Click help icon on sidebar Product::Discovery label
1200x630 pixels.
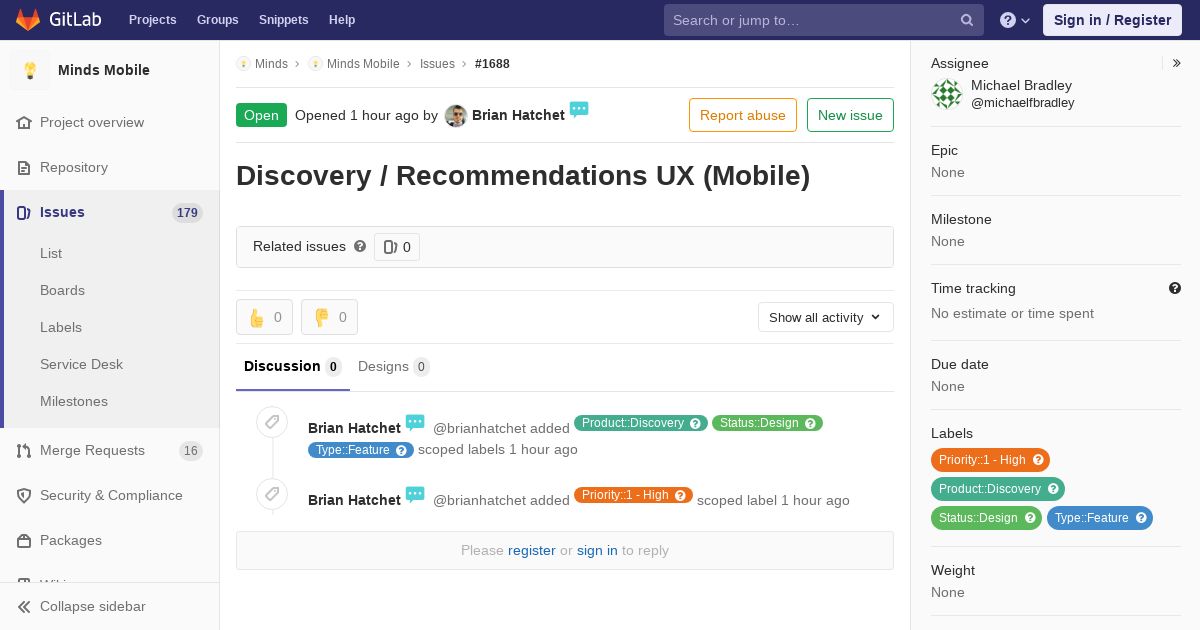tap(1053, 489)
